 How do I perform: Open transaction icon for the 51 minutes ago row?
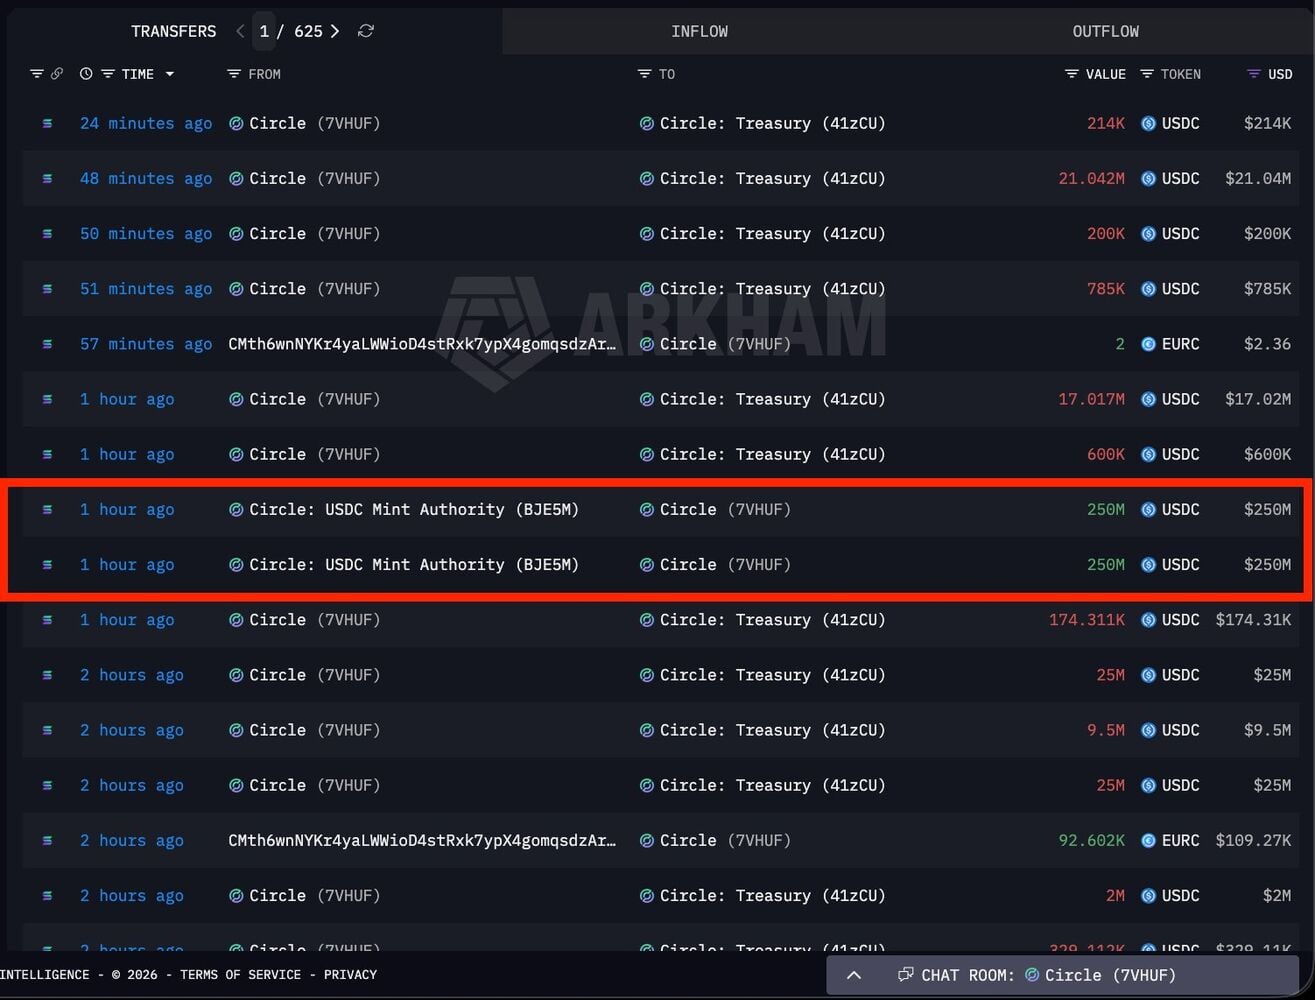coord(47,288)
